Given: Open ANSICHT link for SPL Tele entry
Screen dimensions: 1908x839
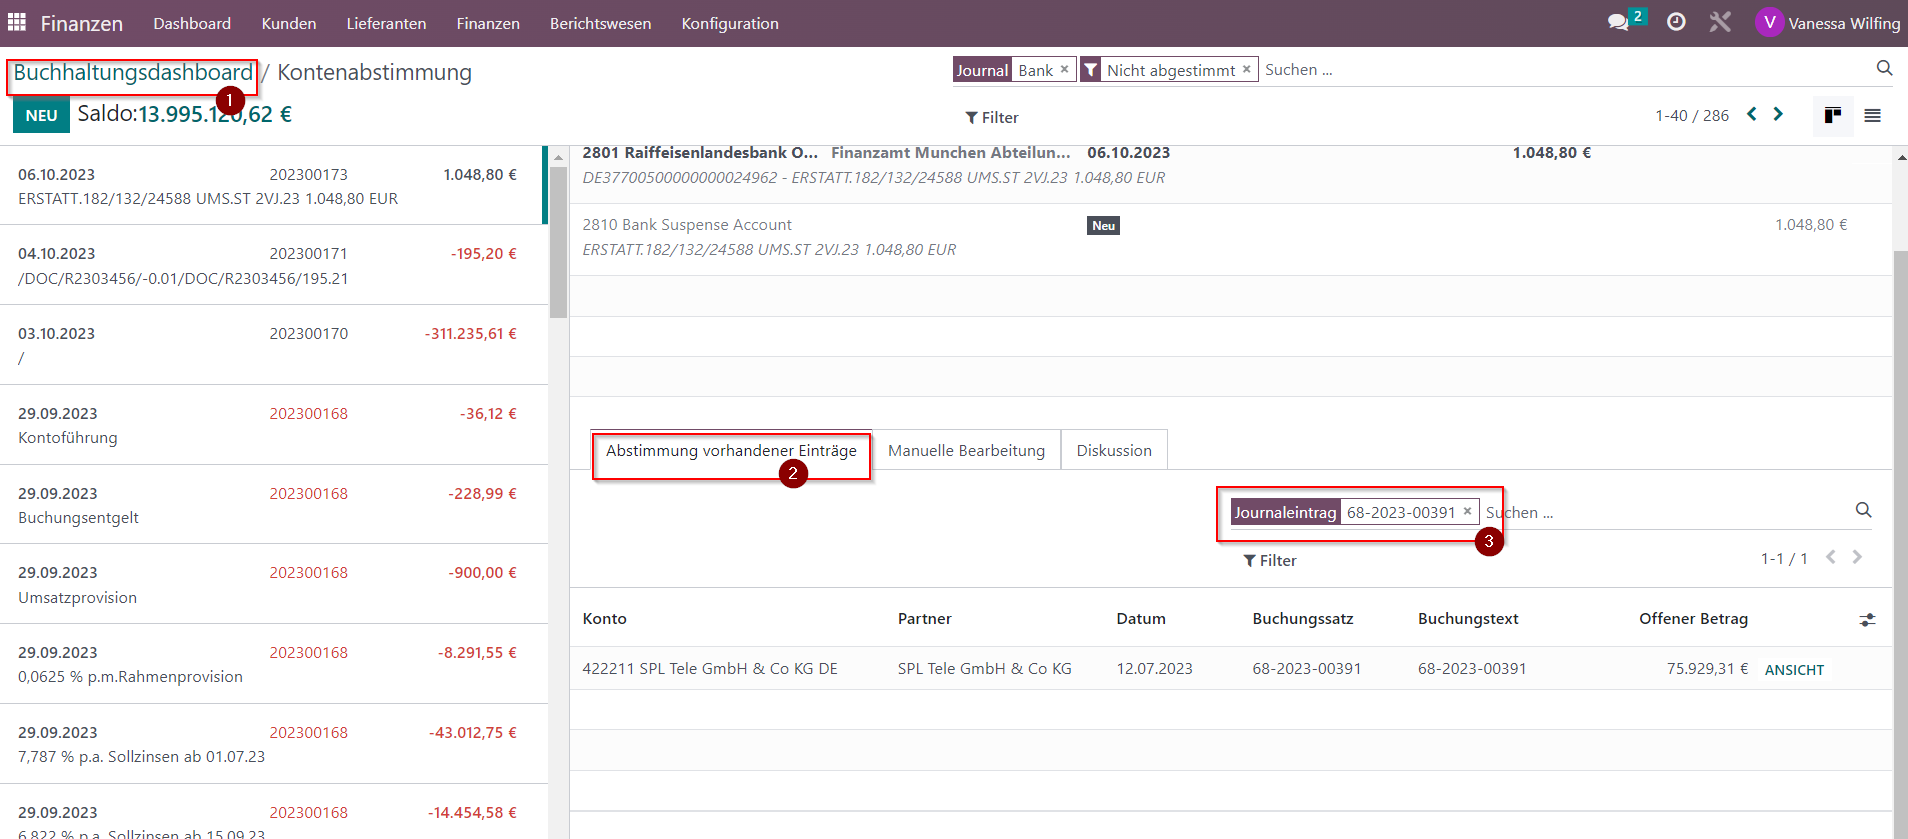Looking at the screenshot, I should coord(1794,670).
